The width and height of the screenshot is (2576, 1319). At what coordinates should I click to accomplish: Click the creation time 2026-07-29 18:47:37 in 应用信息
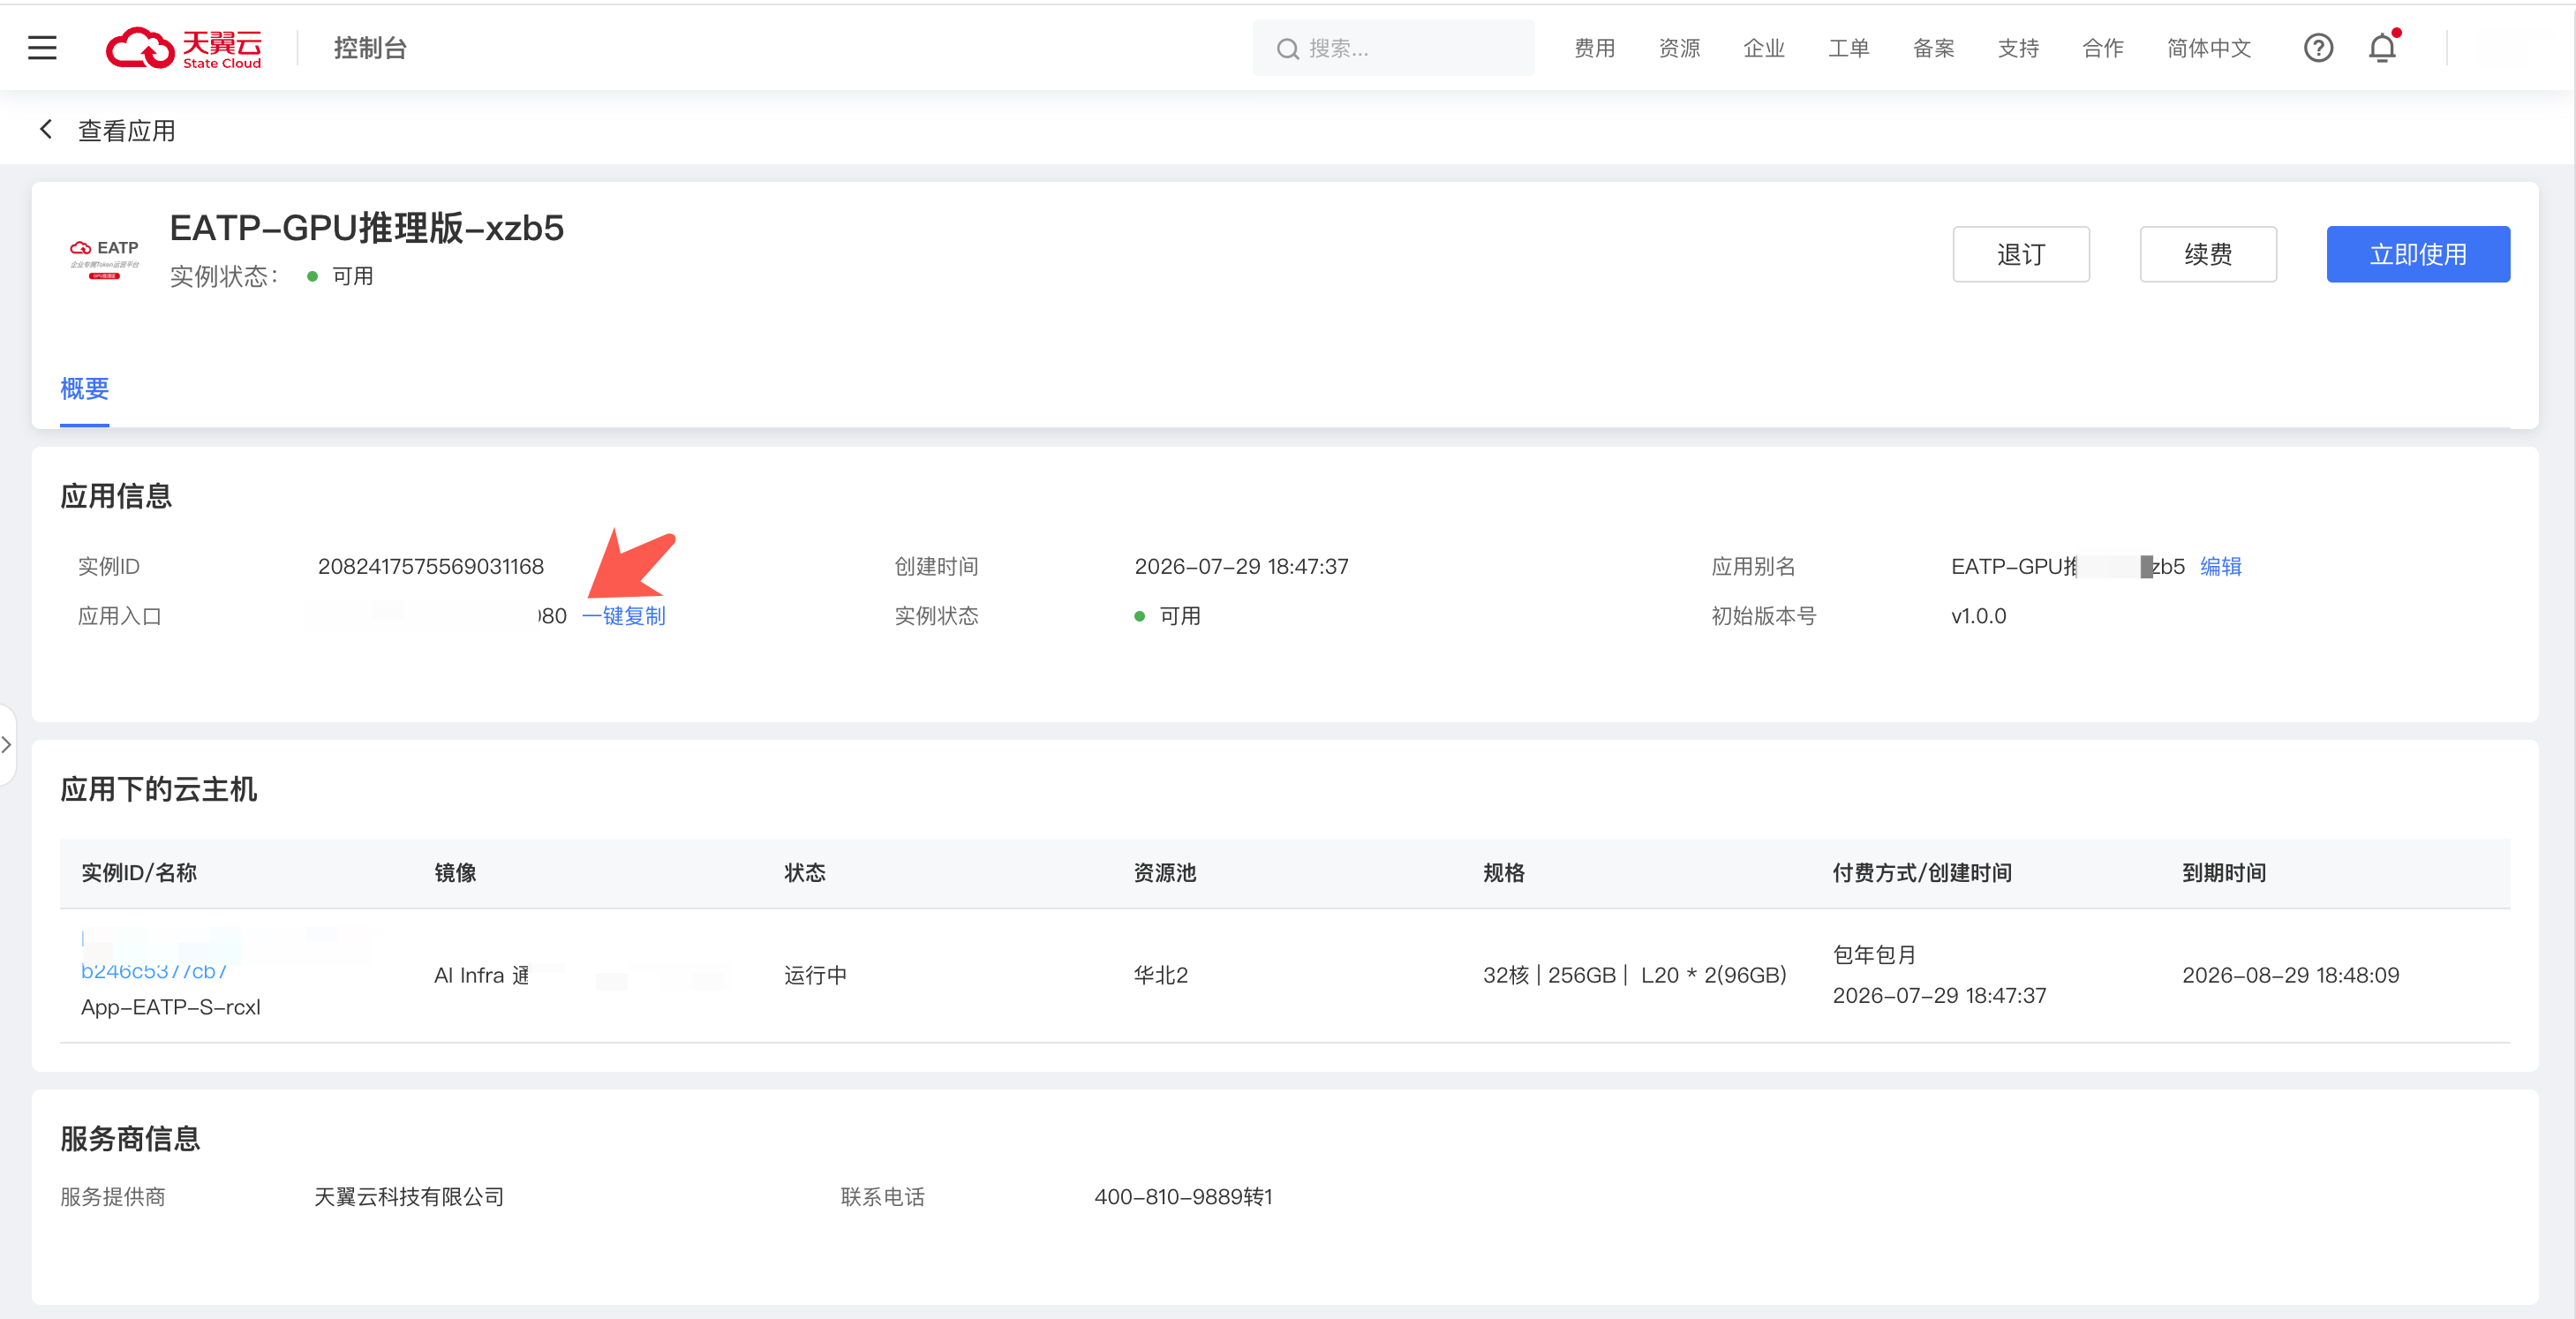1241,566
